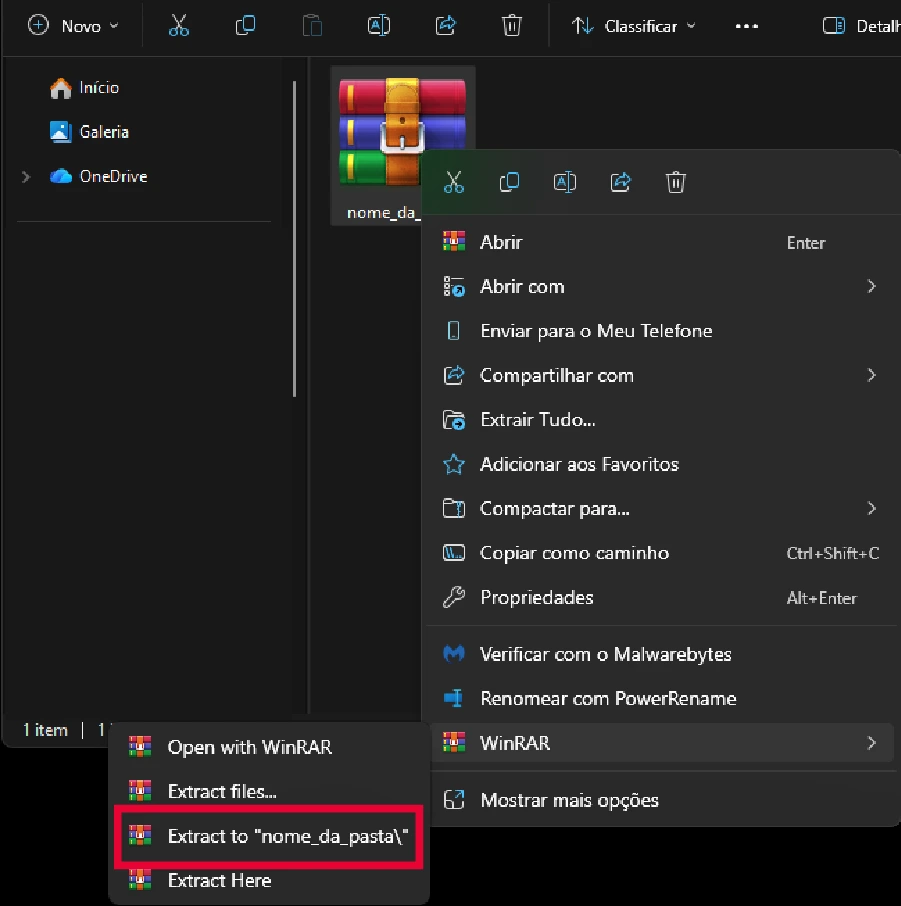This screenshot has height=906, width=901.
Task: Click the cut scissors icon in top toolbar
Action: coord(179,26)
